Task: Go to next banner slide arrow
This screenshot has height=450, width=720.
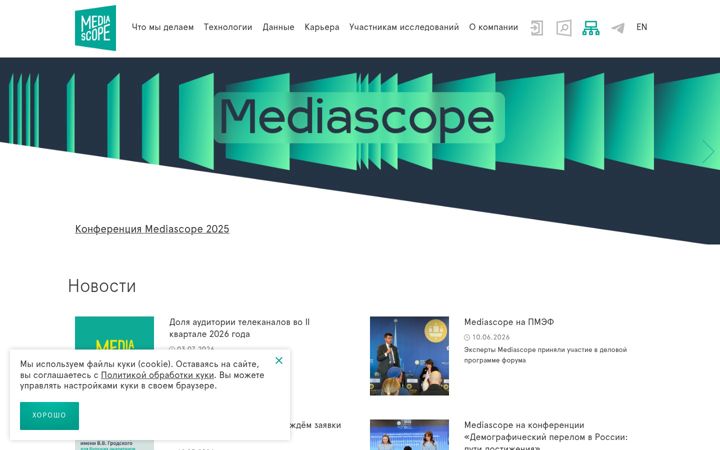Action: tap(708, 152)
